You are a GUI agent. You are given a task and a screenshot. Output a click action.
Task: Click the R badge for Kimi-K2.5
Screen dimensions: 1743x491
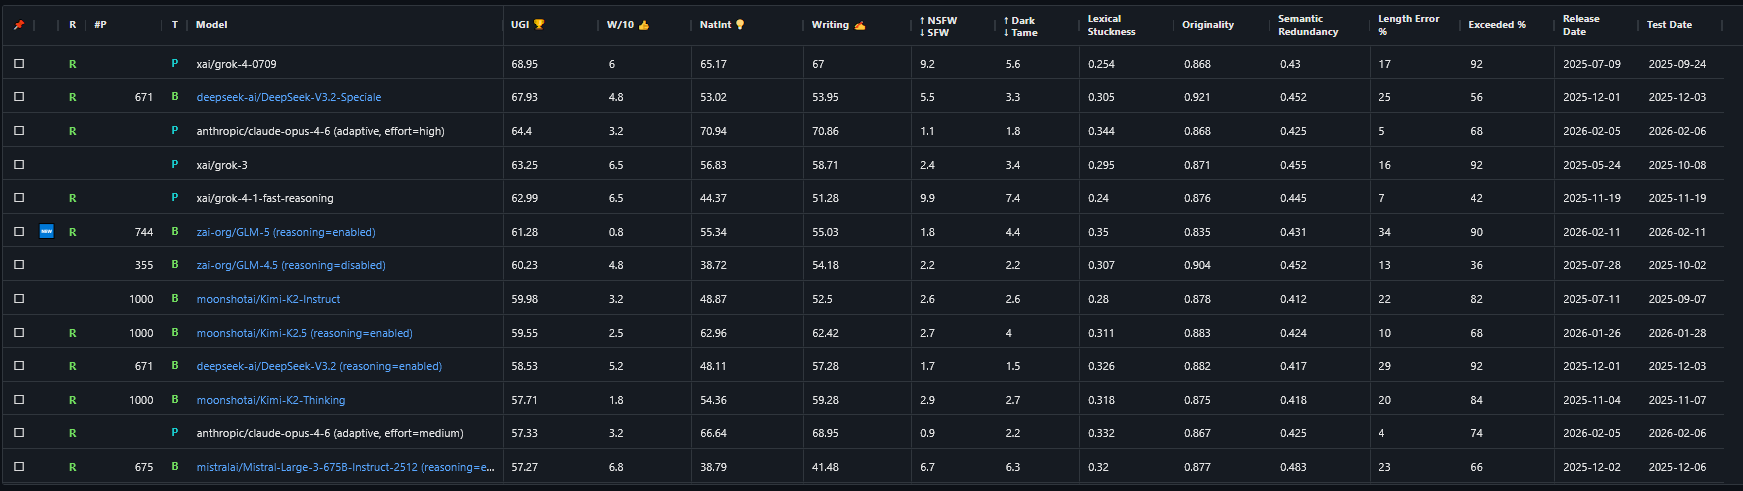pyautogui.click(x=72, y=333)
